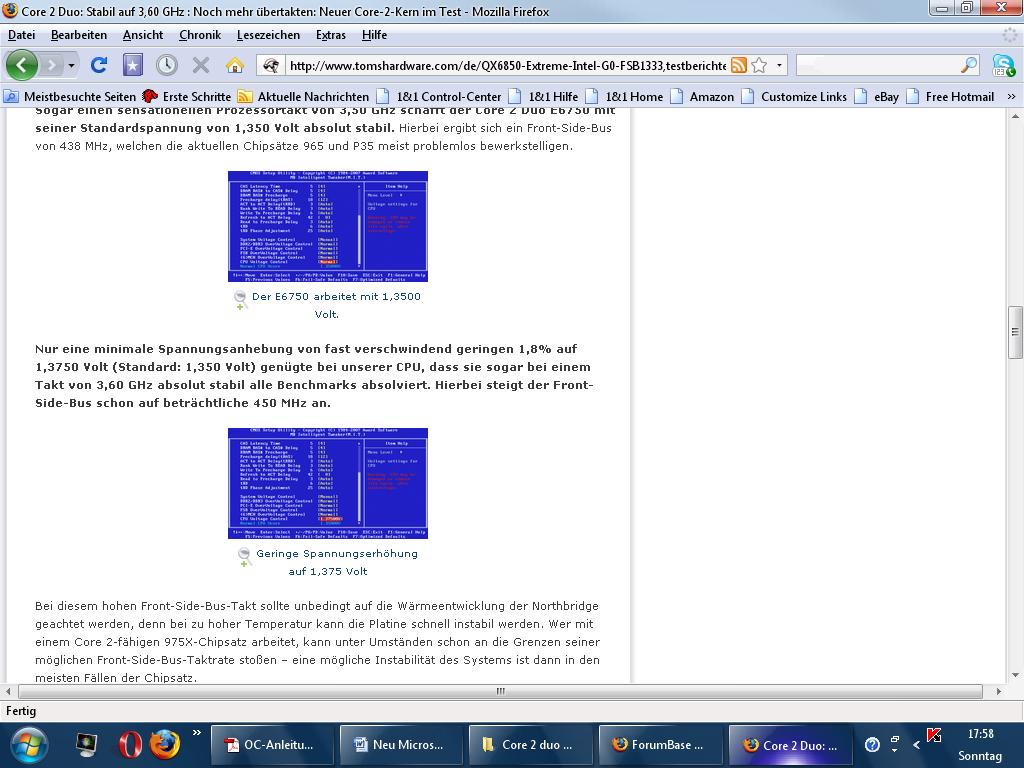The height and width of the screenshot is (768, 1024).
Task: Open the Chronik menu
Action: pos(200,35)
